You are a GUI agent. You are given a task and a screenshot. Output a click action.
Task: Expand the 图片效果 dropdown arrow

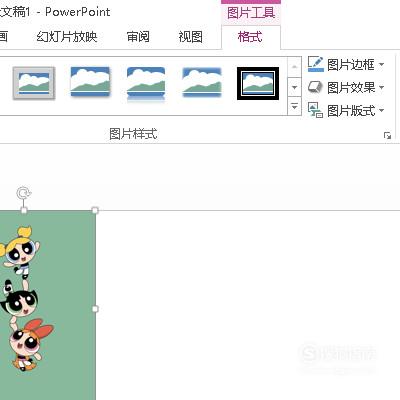(x=381, y=88)
